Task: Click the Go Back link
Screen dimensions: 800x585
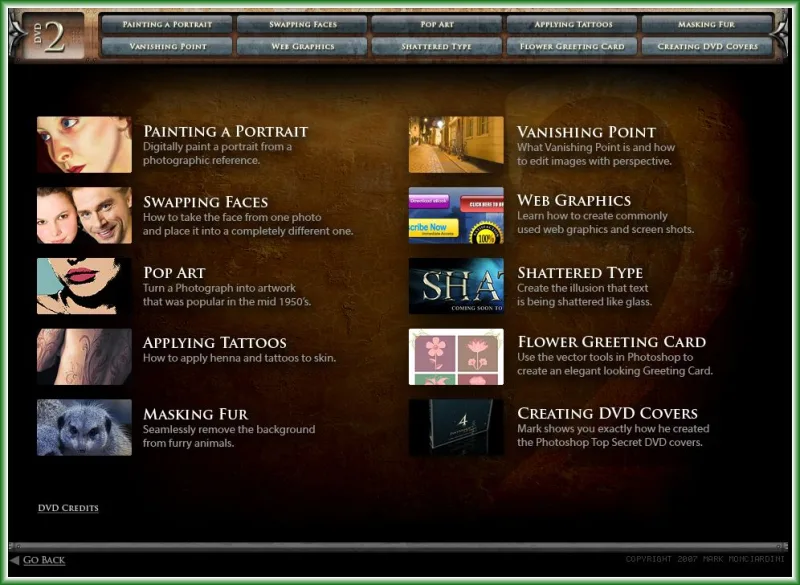Action: [44, 560]
